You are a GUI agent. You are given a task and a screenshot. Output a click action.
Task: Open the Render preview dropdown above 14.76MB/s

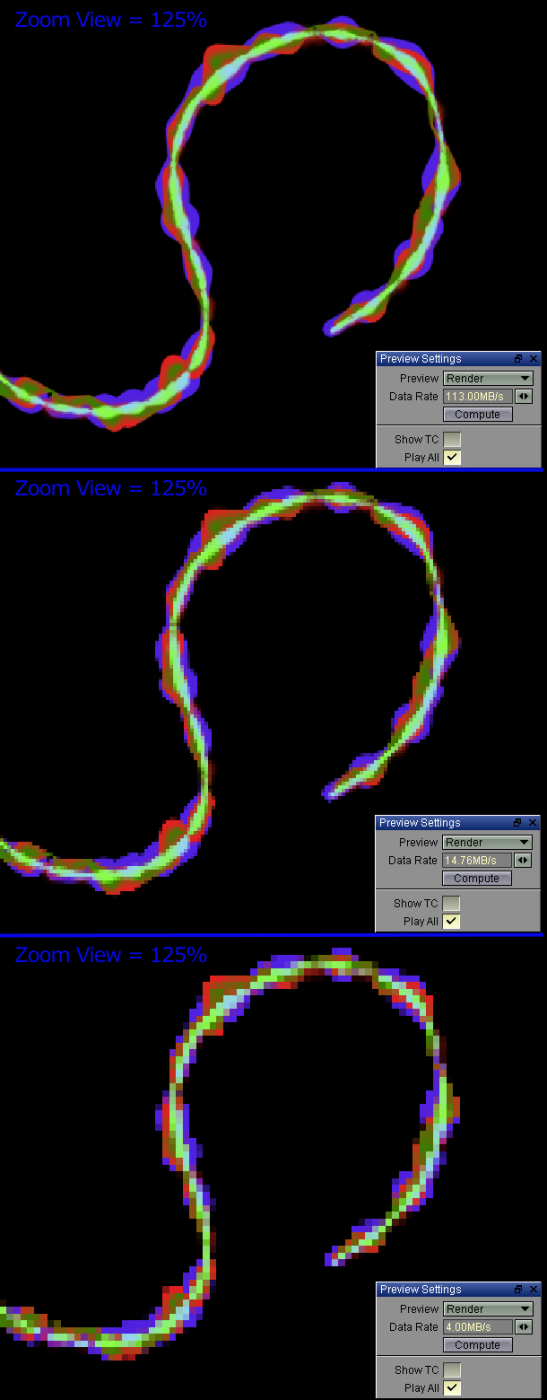coord(488,843)
